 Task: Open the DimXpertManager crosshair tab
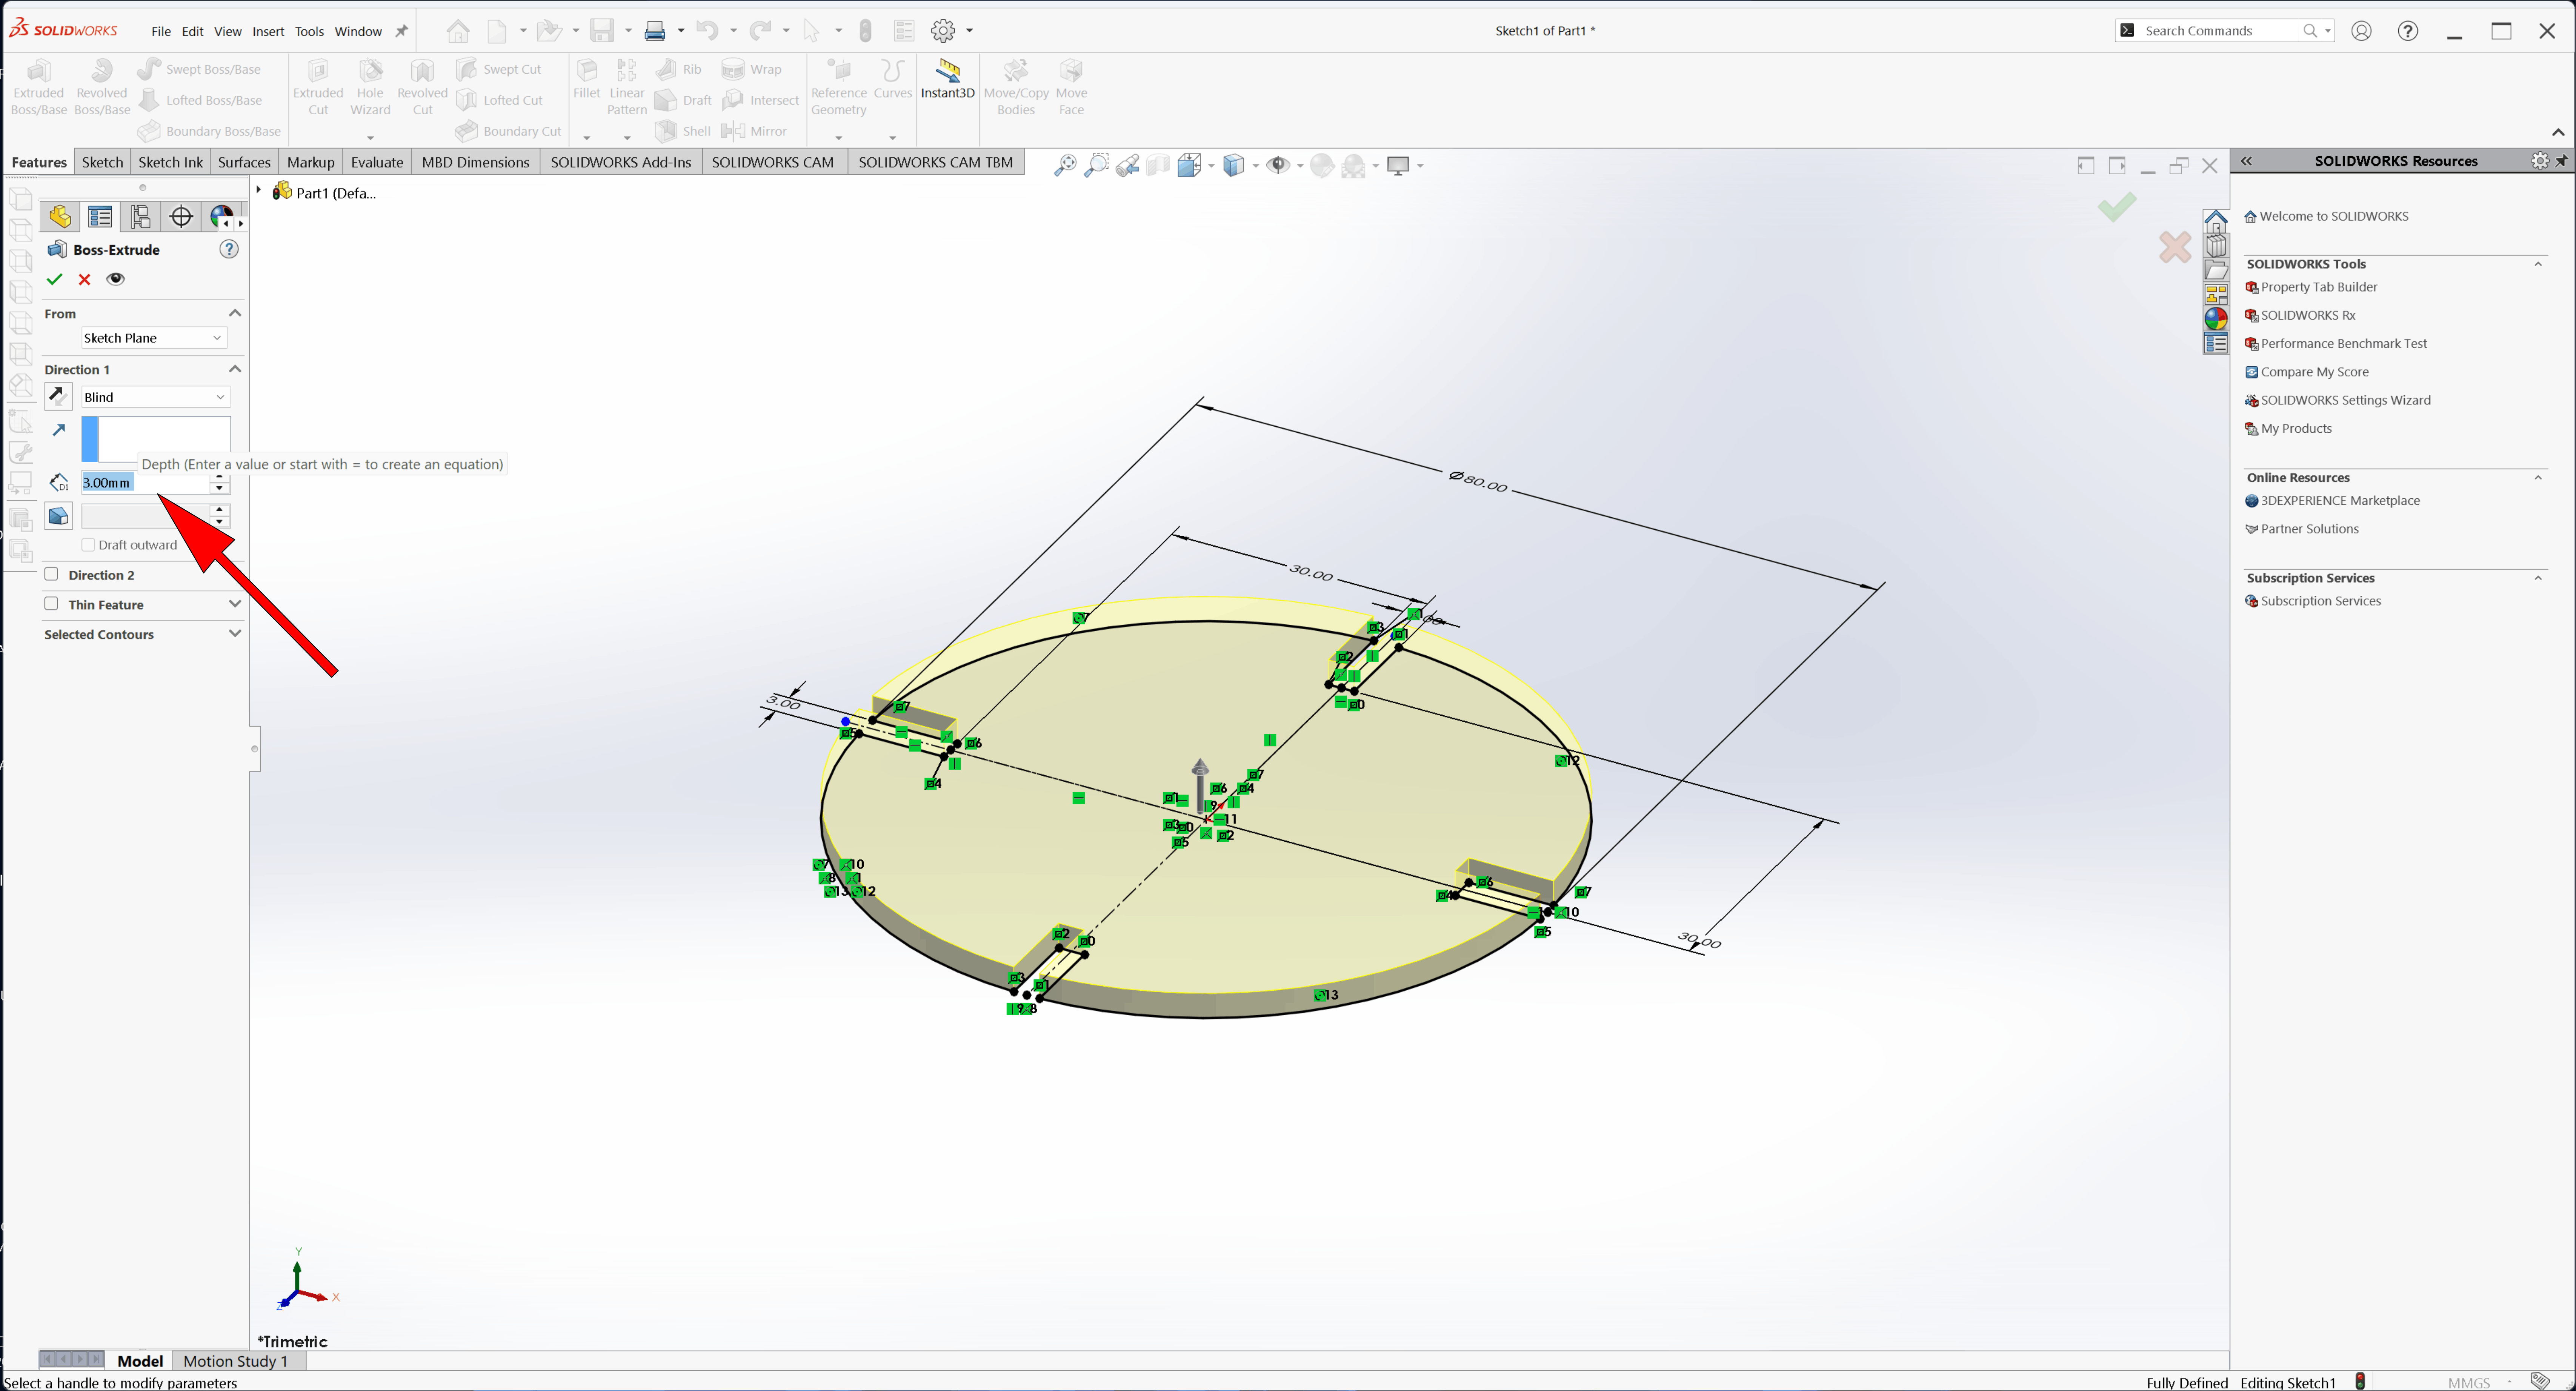[181, 217]
